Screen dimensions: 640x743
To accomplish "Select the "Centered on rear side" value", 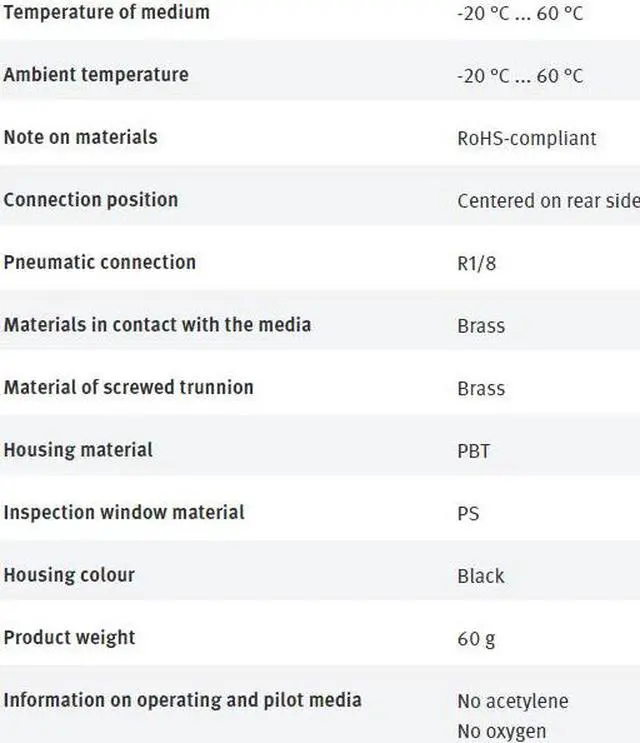I will (547, 201).
